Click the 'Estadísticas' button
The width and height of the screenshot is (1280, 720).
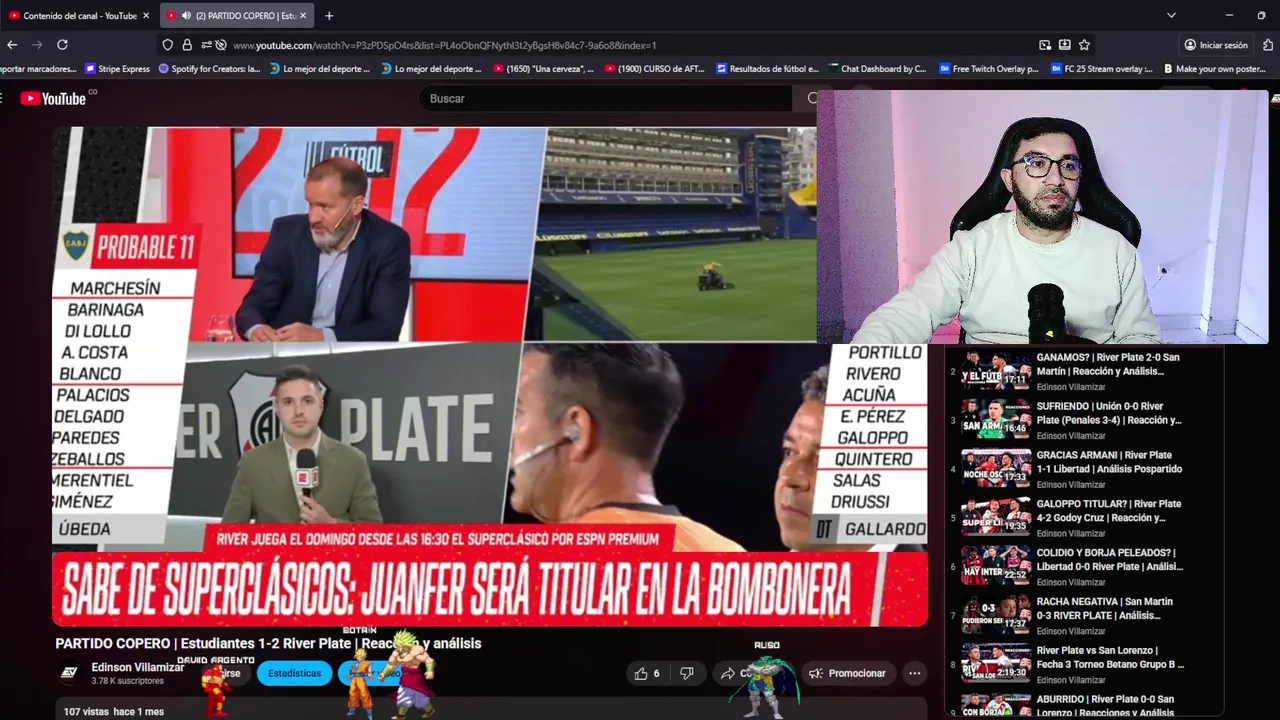coord(294,673)
